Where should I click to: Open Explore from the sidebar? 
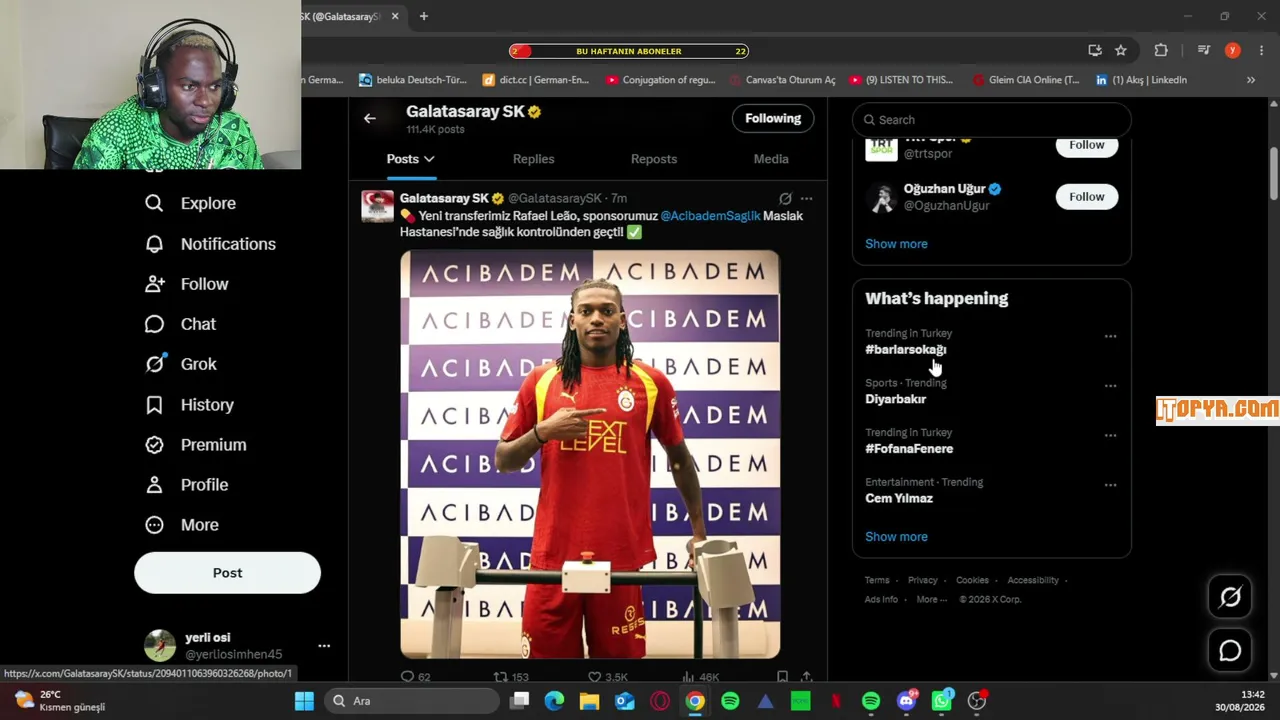point(190,203)
